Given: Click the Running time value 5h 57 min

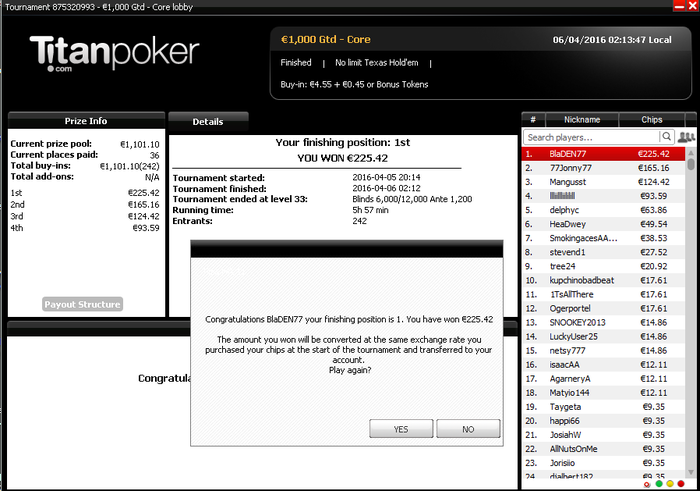Looking at the screenshot, I should click(x=371, y=210).
